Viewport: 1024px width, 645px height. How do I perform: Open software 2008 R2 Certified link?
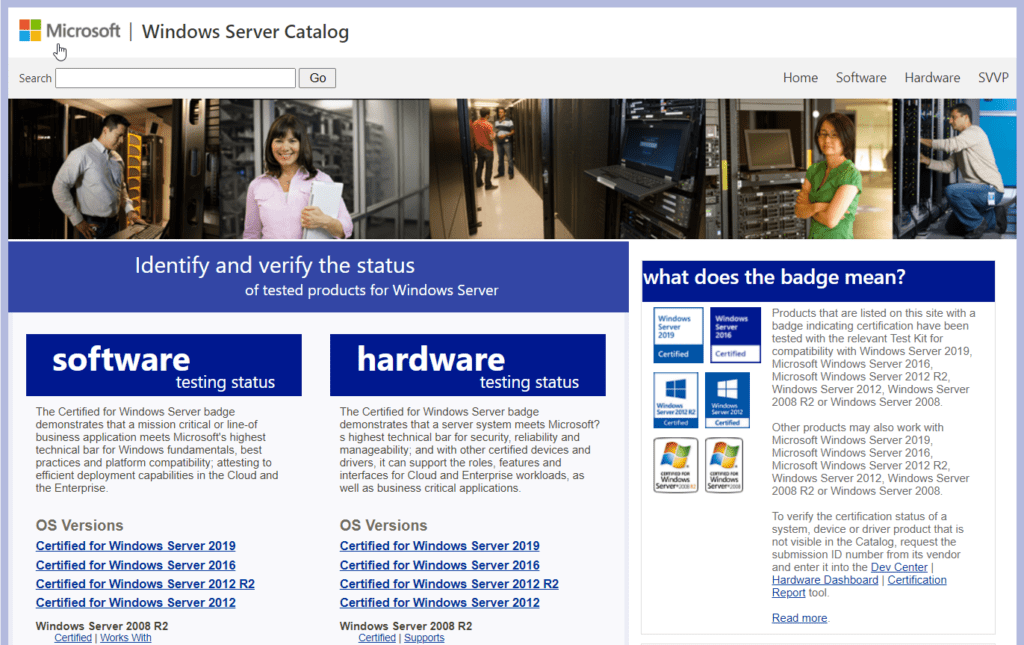click(x=73, y=638)
